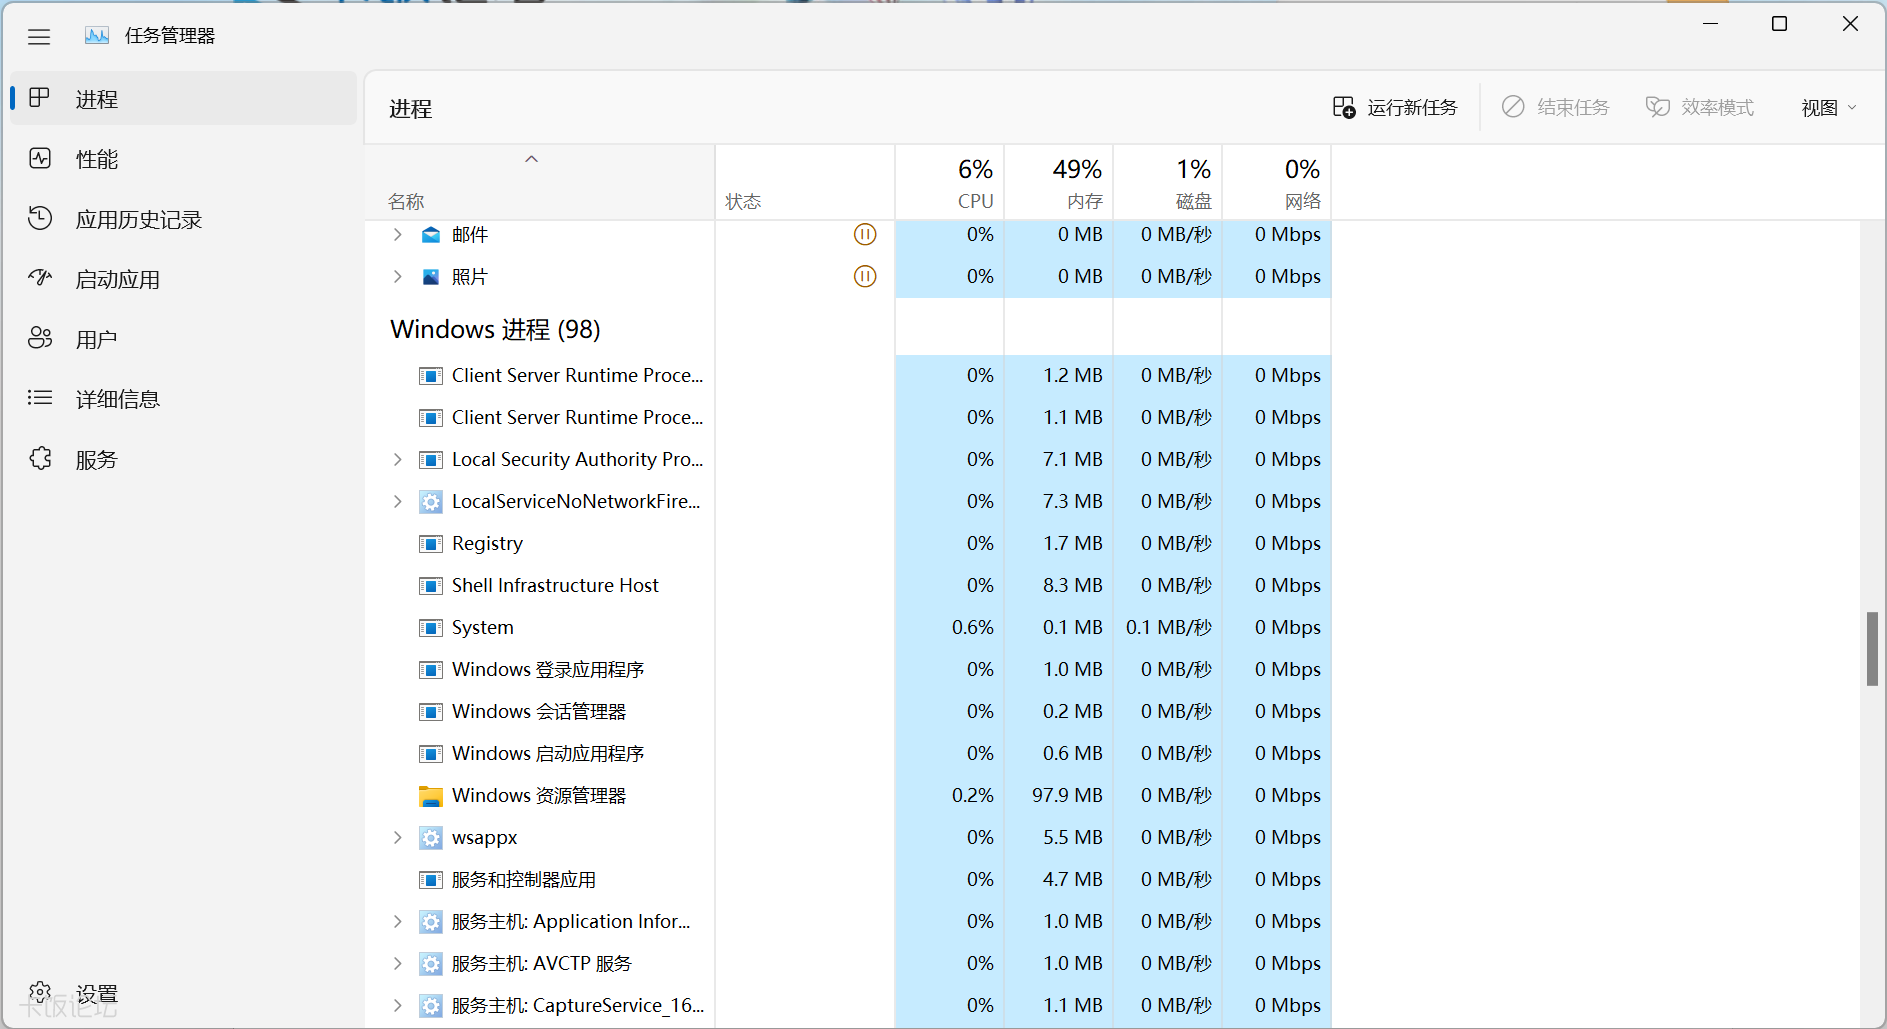1887x1029 pixels.
Task: Click Shell Infrastructure Host icon
Action: (431, 586)
